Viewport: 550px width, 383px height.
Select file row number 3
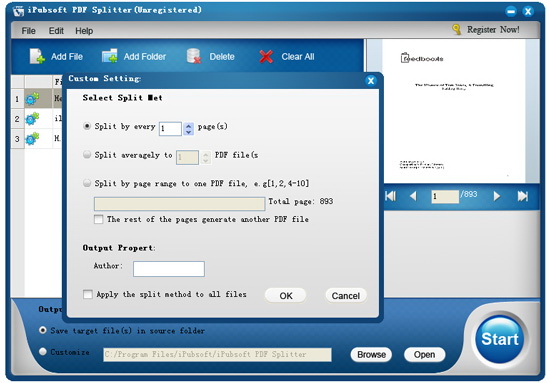(x=37, y=139)
